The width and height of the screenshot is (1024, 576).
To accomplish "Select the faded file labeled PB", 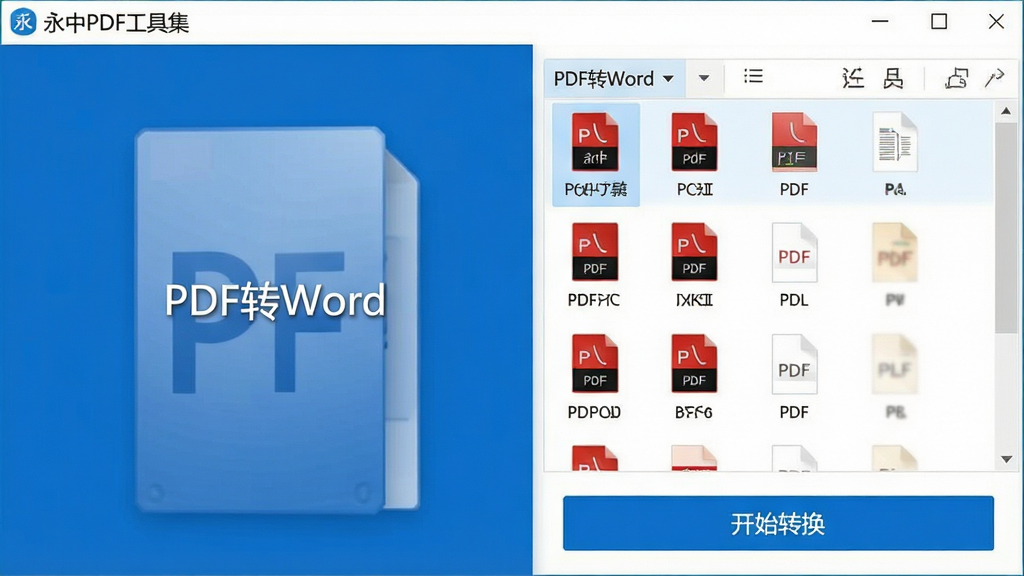I will click(895, 377).
